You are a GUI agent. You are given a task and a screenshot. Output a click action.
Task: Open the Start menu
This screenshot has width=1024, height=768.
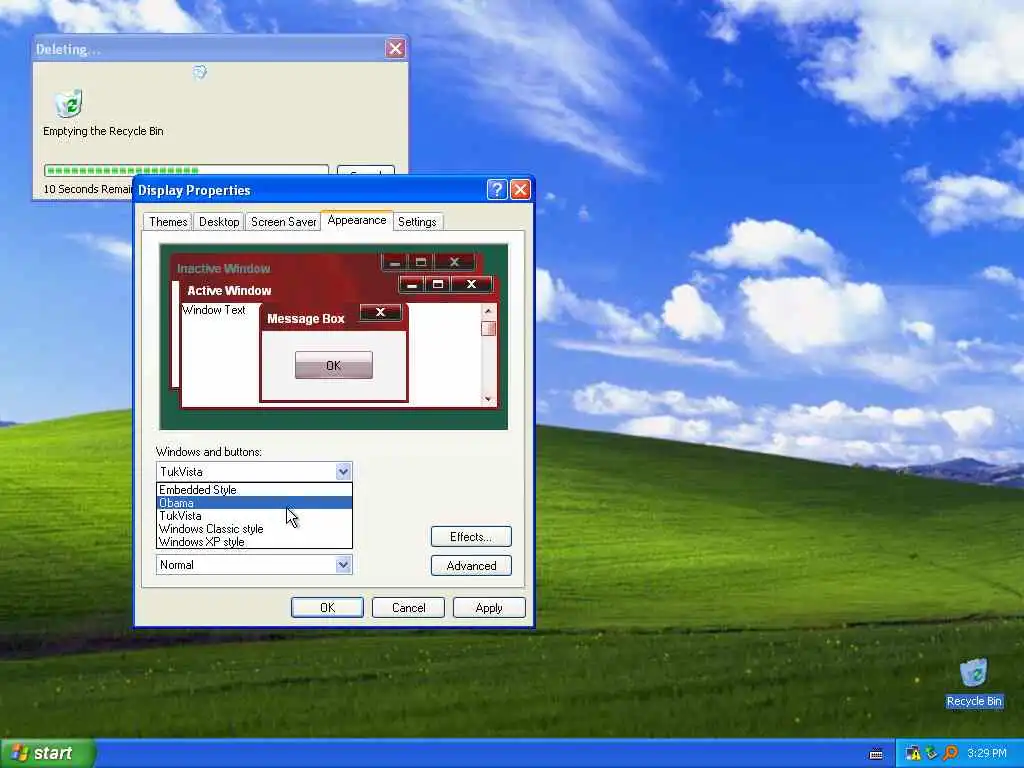(47, 753)
